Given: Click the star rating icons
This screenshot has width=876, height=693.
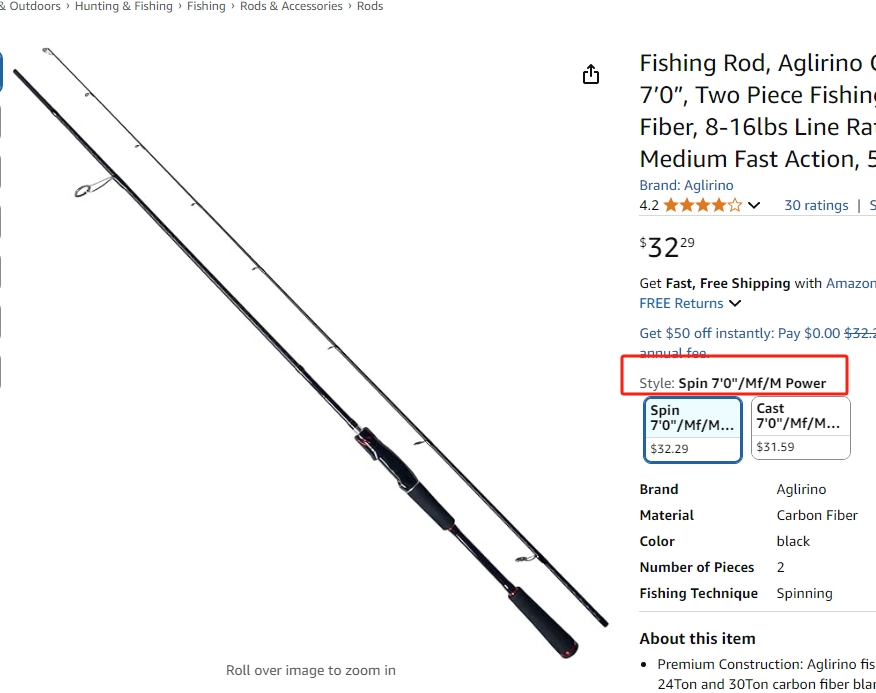Looking at the screenshot, I should [x=702, y=205].
